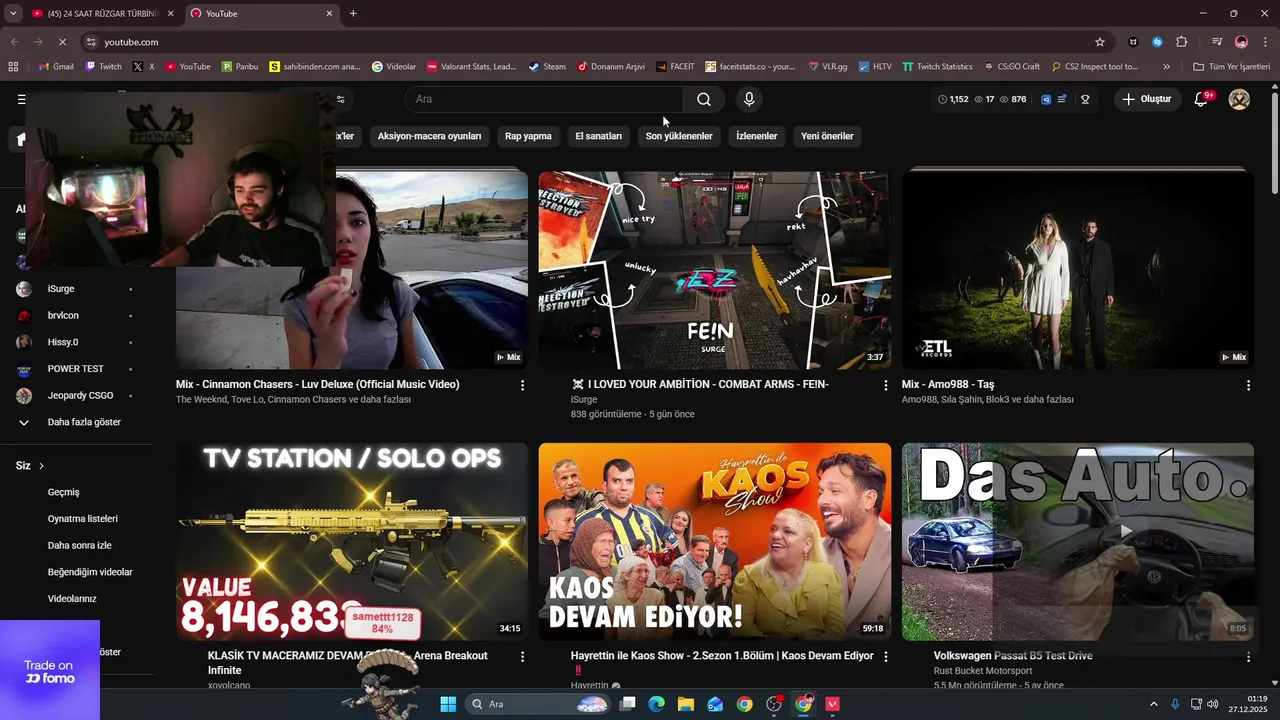
Task: Click the Windows taskbar search box
Action: [x=539, y=704]
